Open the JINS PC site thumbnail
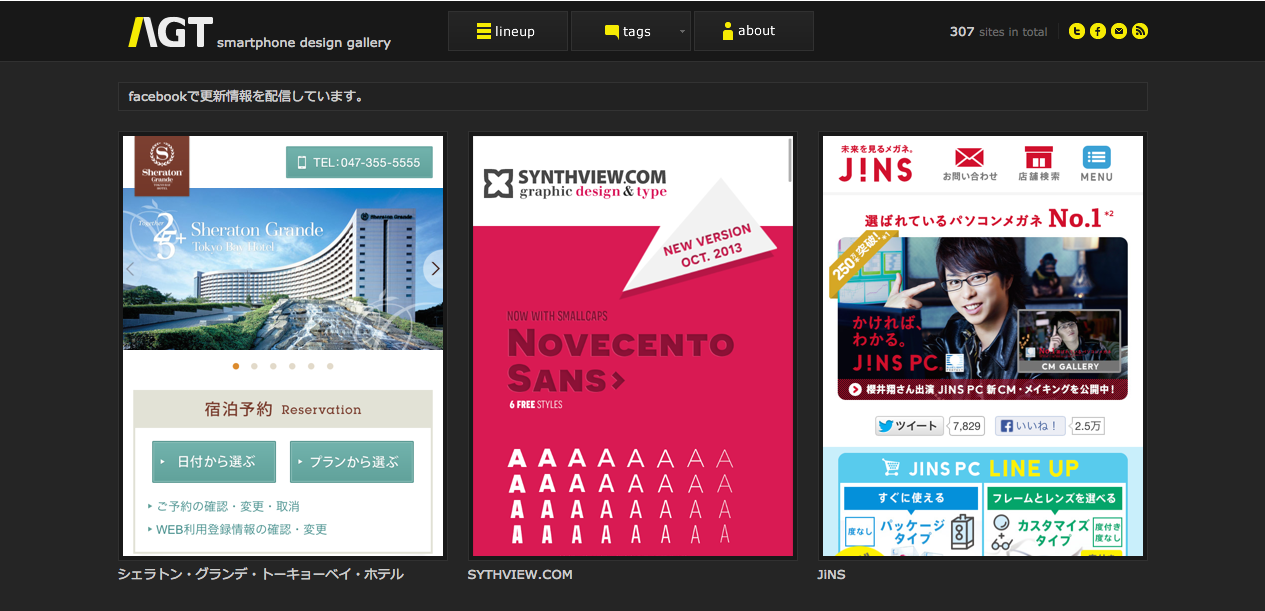1265x611 pixels. point(983,346)
